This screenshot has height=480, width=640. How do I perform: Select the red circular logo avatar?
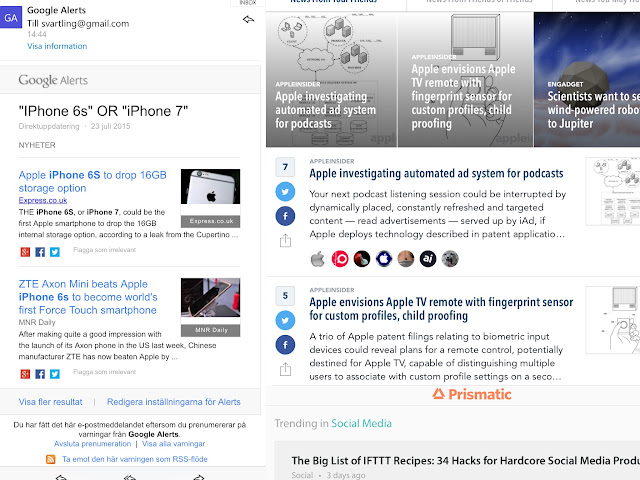(x=340, y=259)
